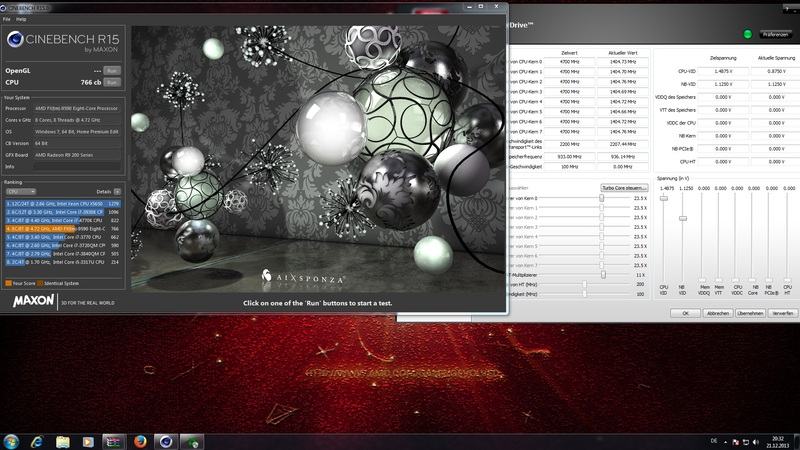Adjust the bottom speed slider at 100
This screenshot has height=450, width=800.
[585, 294]
